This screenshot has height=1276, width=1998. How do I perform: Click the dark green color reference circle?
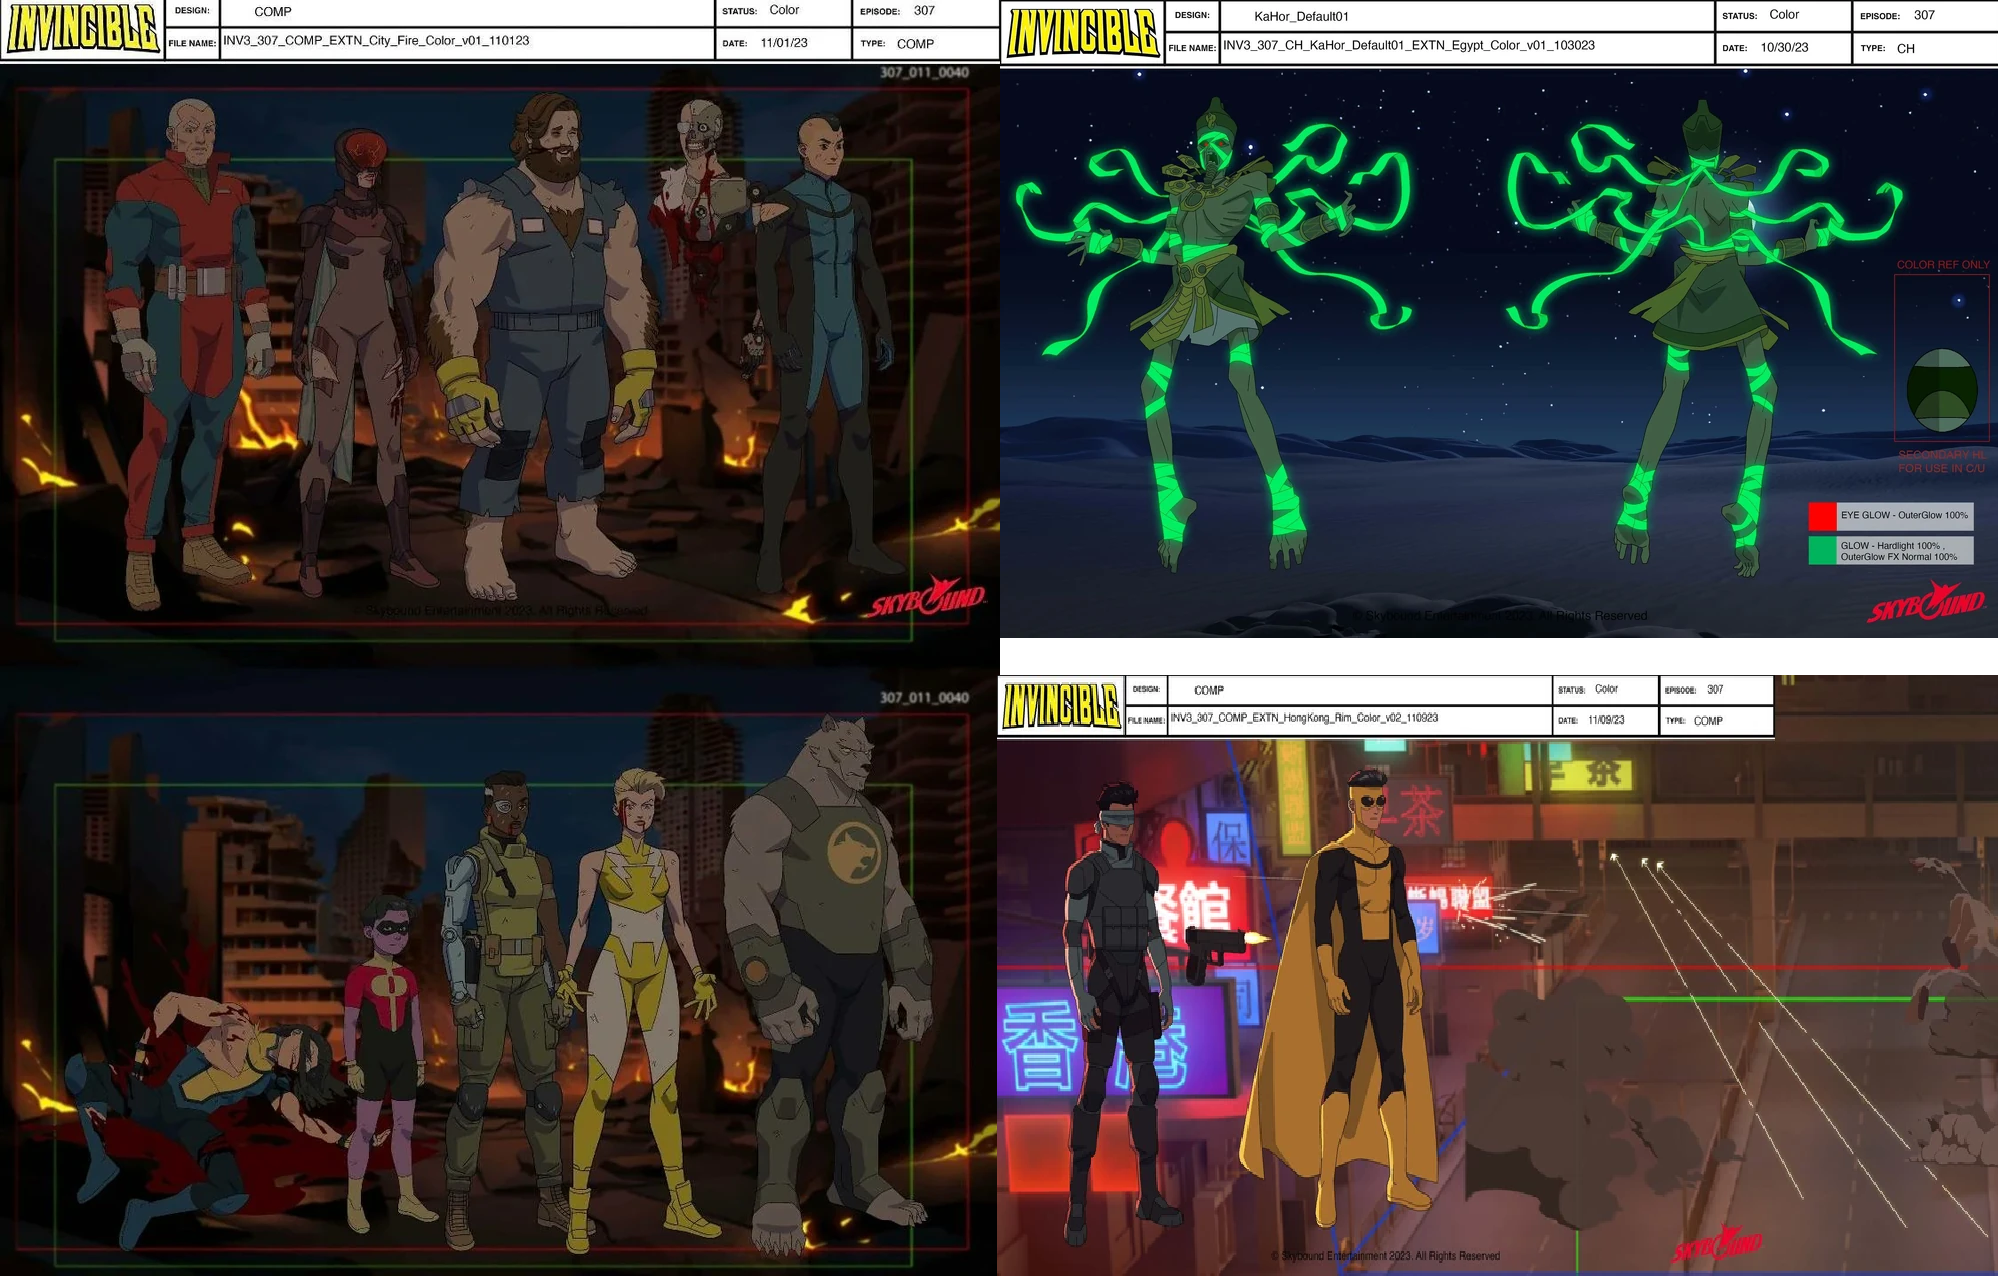tap(1941, 390)
